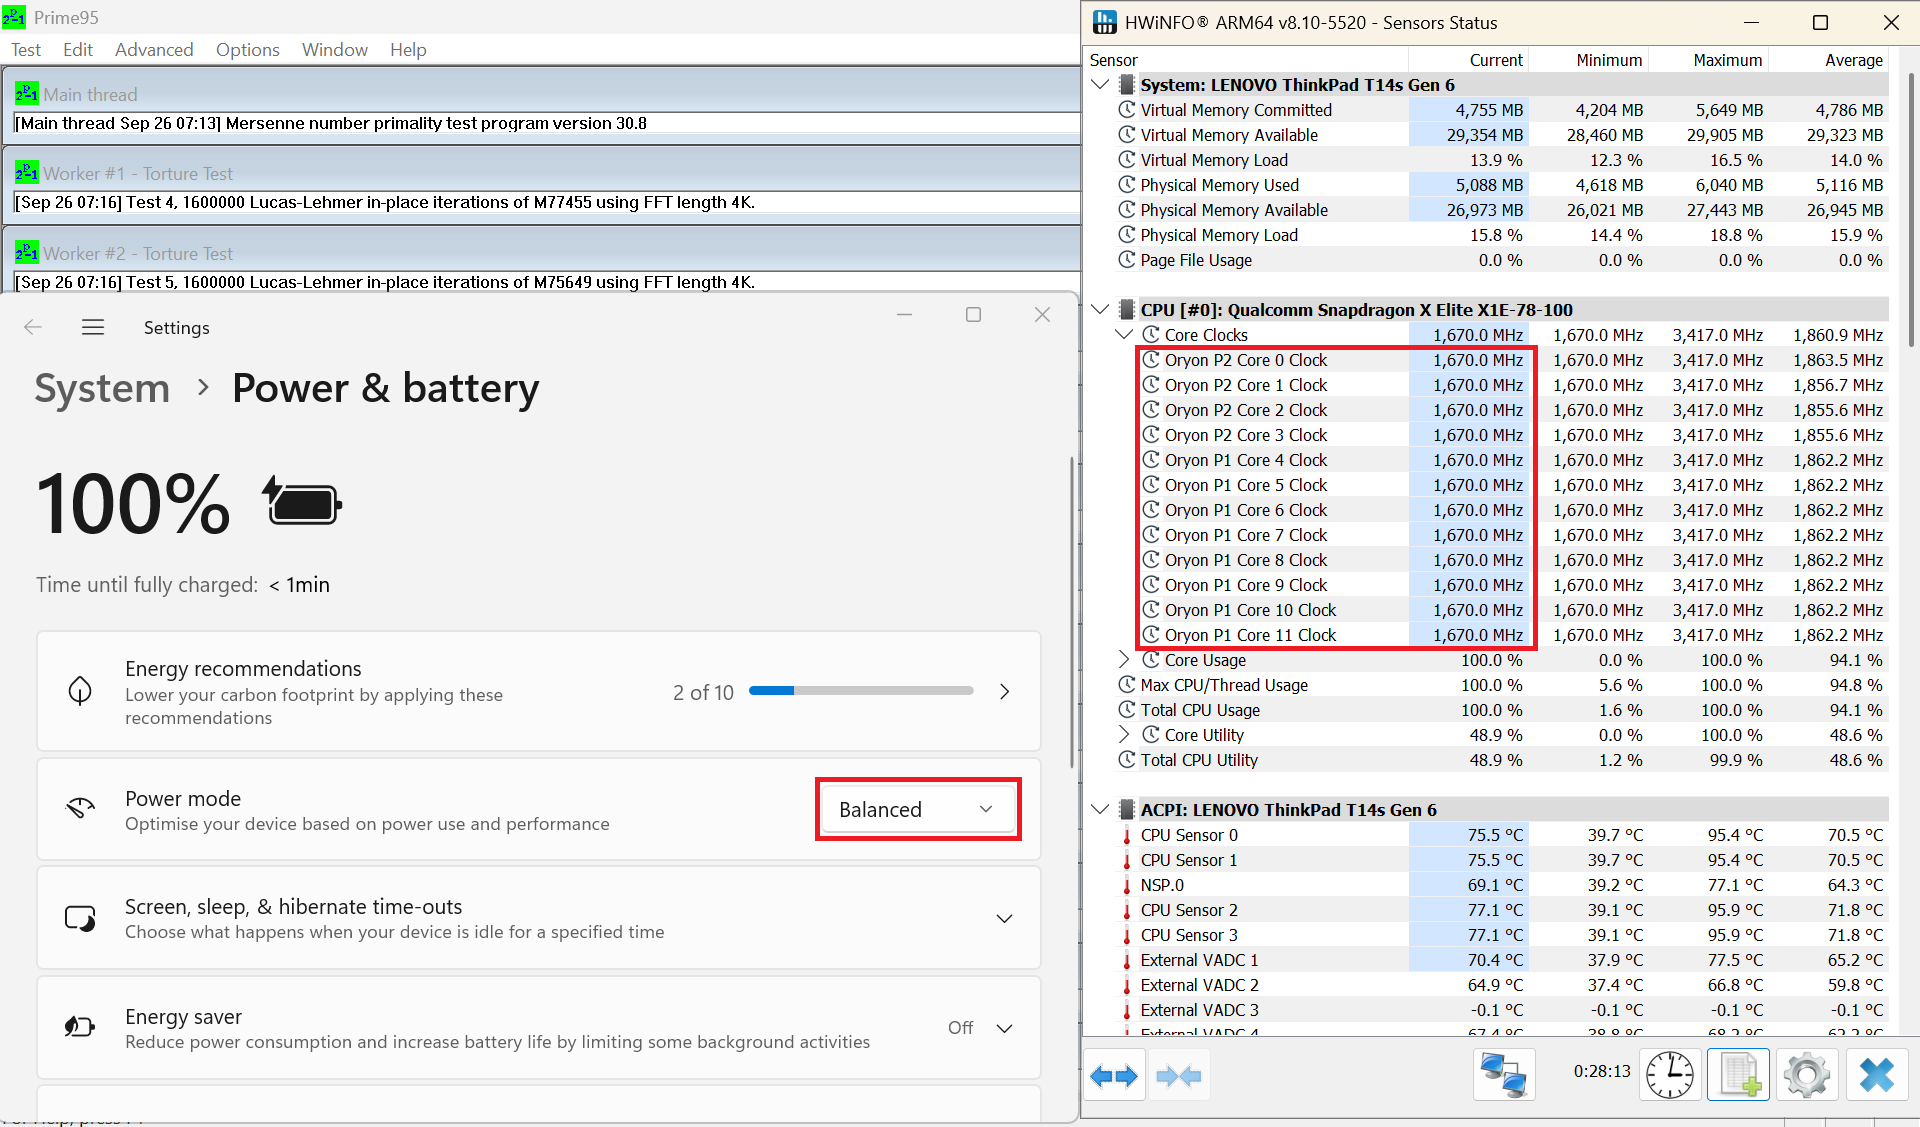This screenshot has width=1920, height=1127.
Task: Click the Worker #1 Torture Test icon
Action: pyautogui.click(x=27, y=173)
